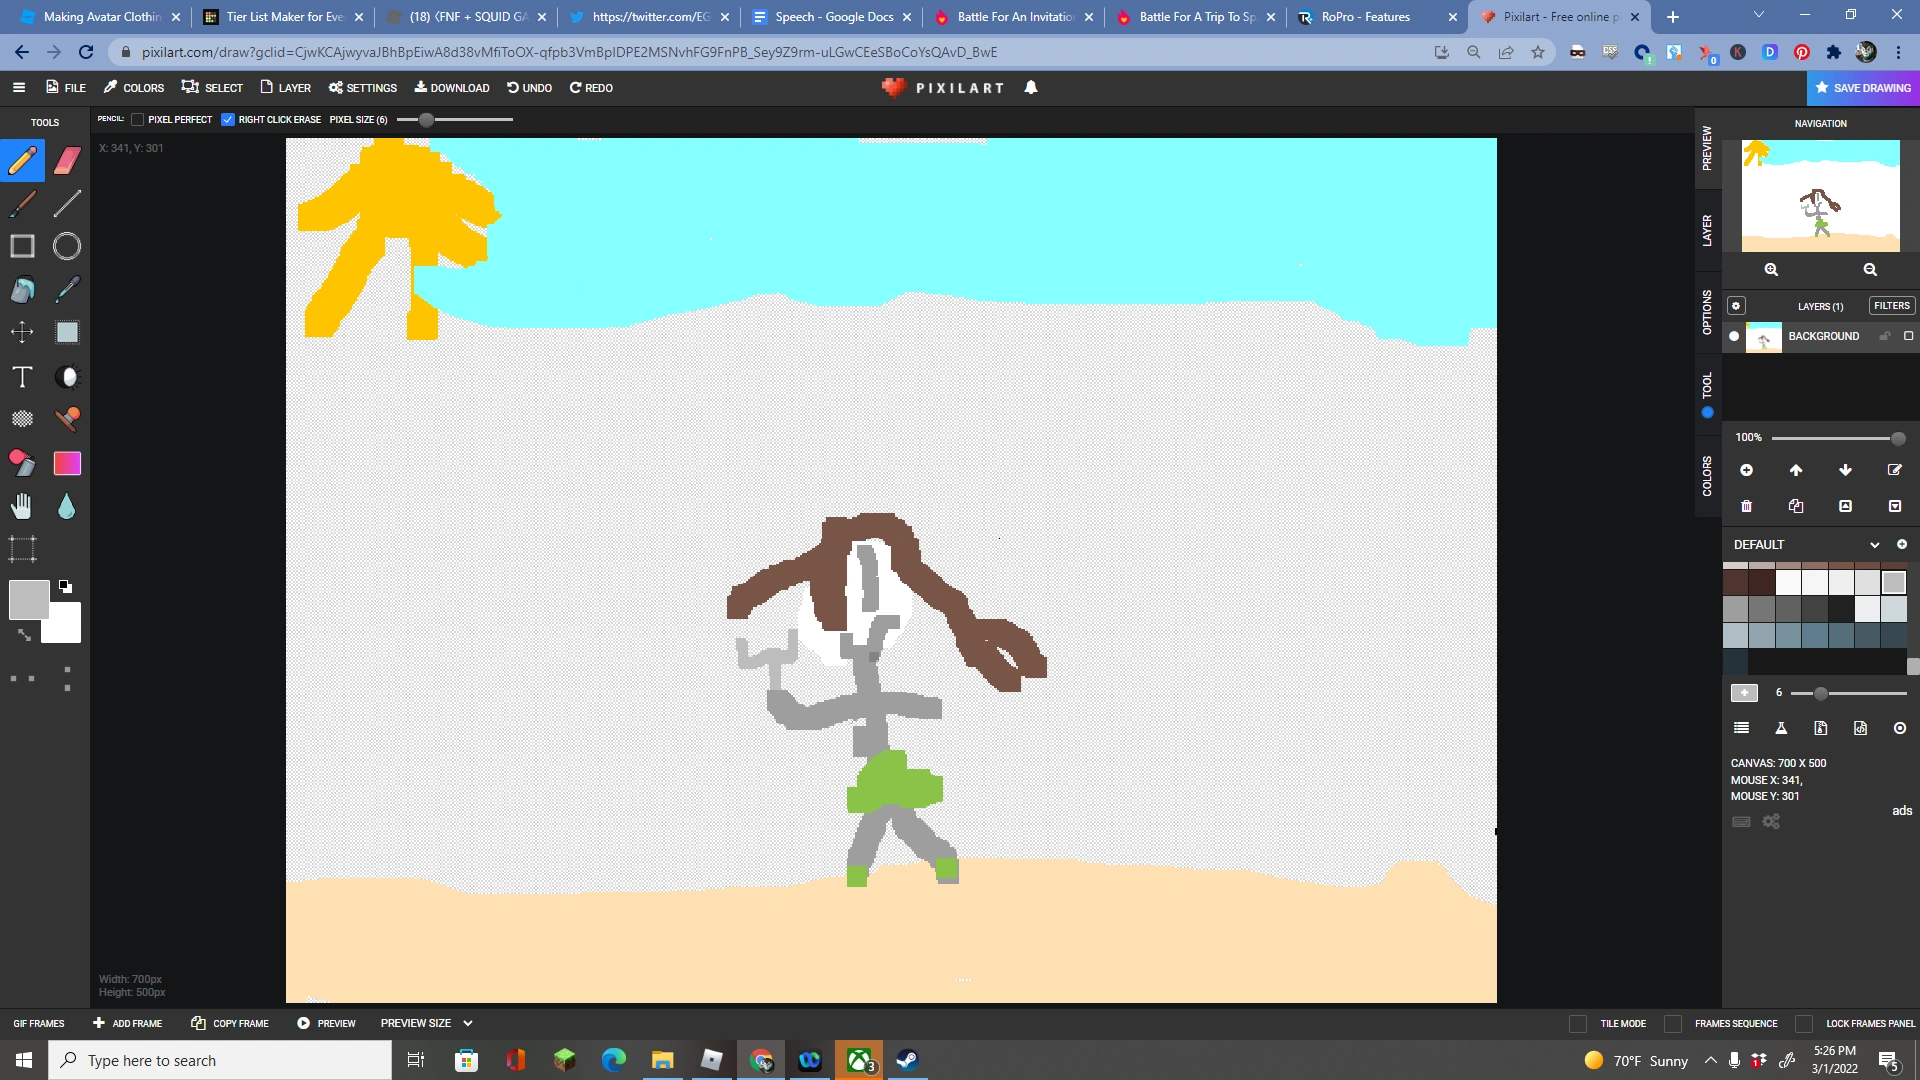
Task: Activate the Hand pan tool
Action: (x=22, y=507)
